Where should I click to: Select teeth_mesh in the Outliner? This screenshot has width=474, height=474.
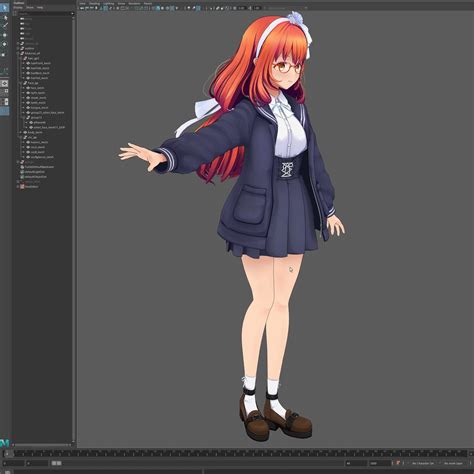38,103
